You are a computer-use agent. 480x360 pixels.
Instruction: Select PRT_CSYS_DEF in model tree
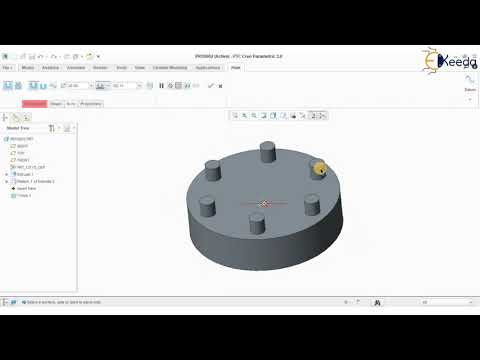click(28, 167)
